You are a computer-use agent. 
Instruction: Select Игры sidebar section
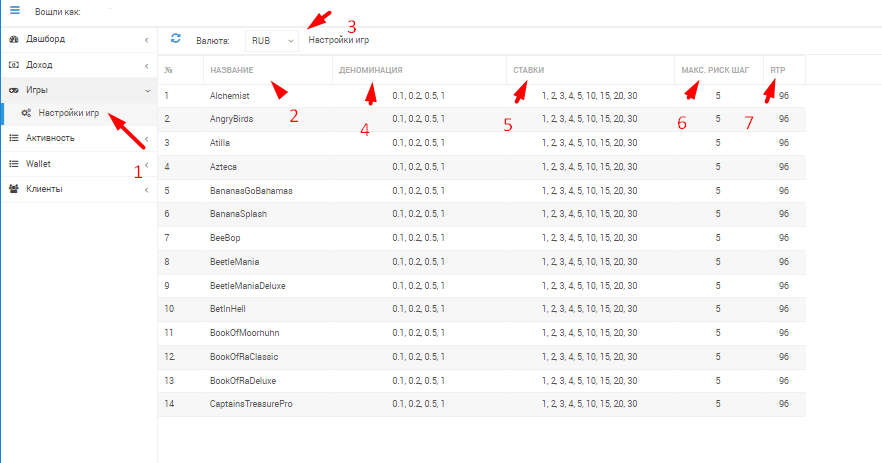coord(37,90)
